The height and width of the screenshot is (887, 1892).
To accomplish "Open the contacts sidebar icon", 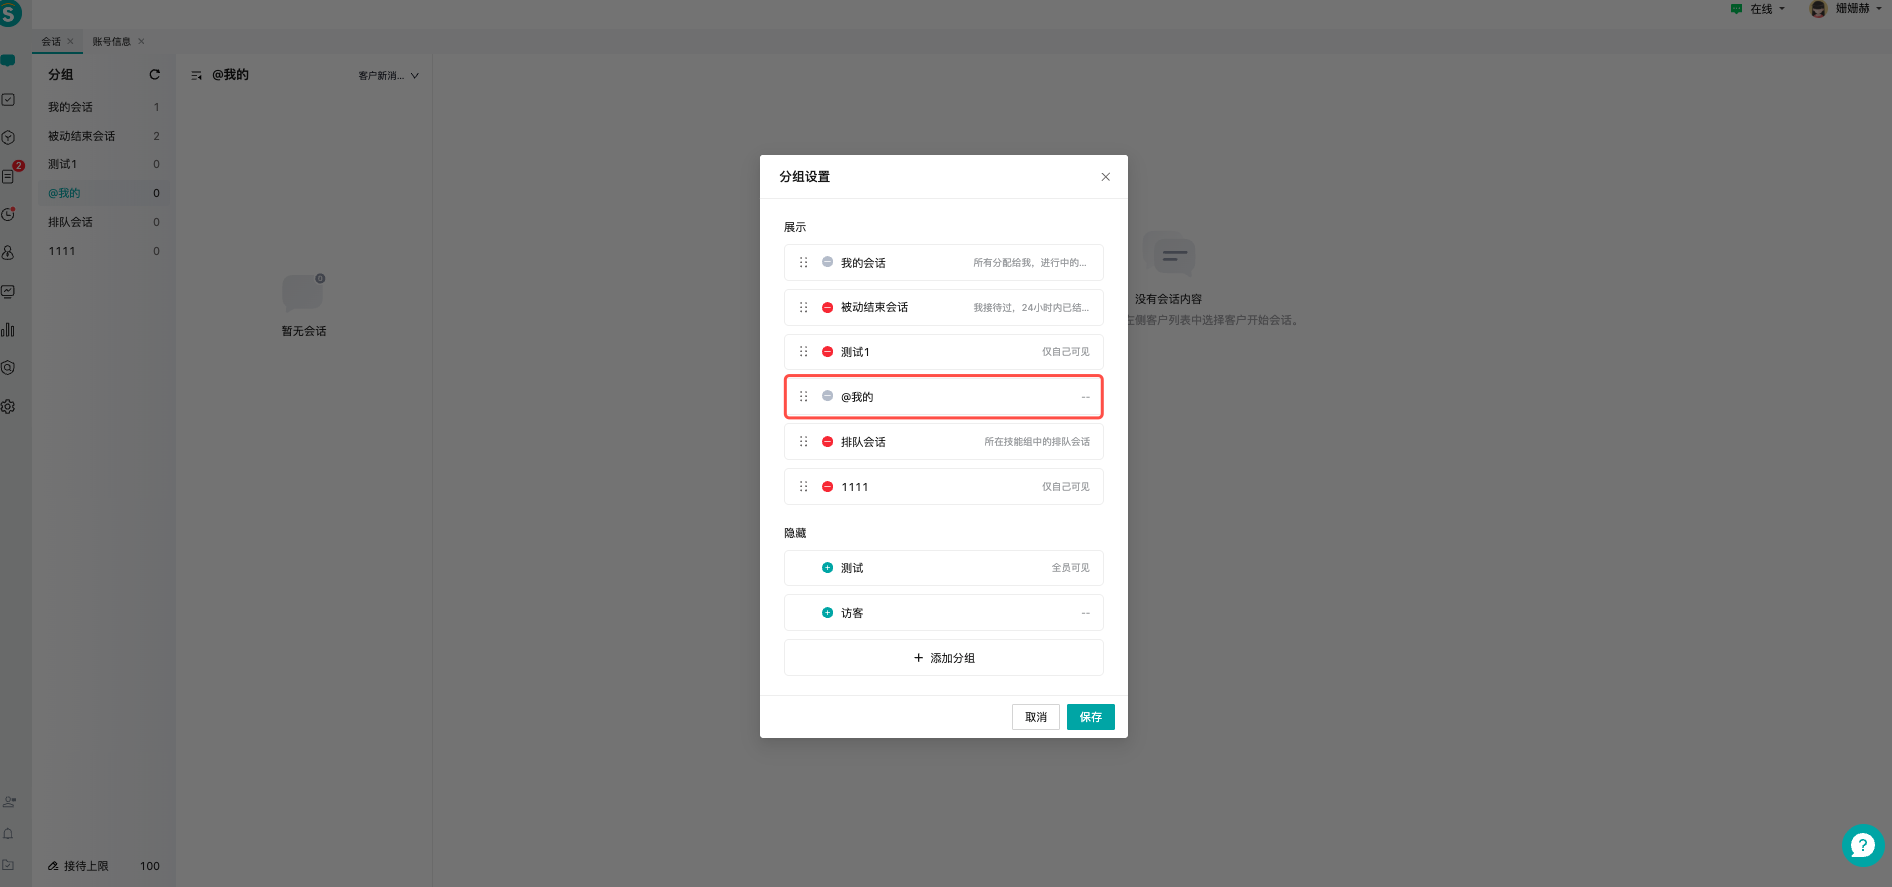I will (x=8, y=252).
